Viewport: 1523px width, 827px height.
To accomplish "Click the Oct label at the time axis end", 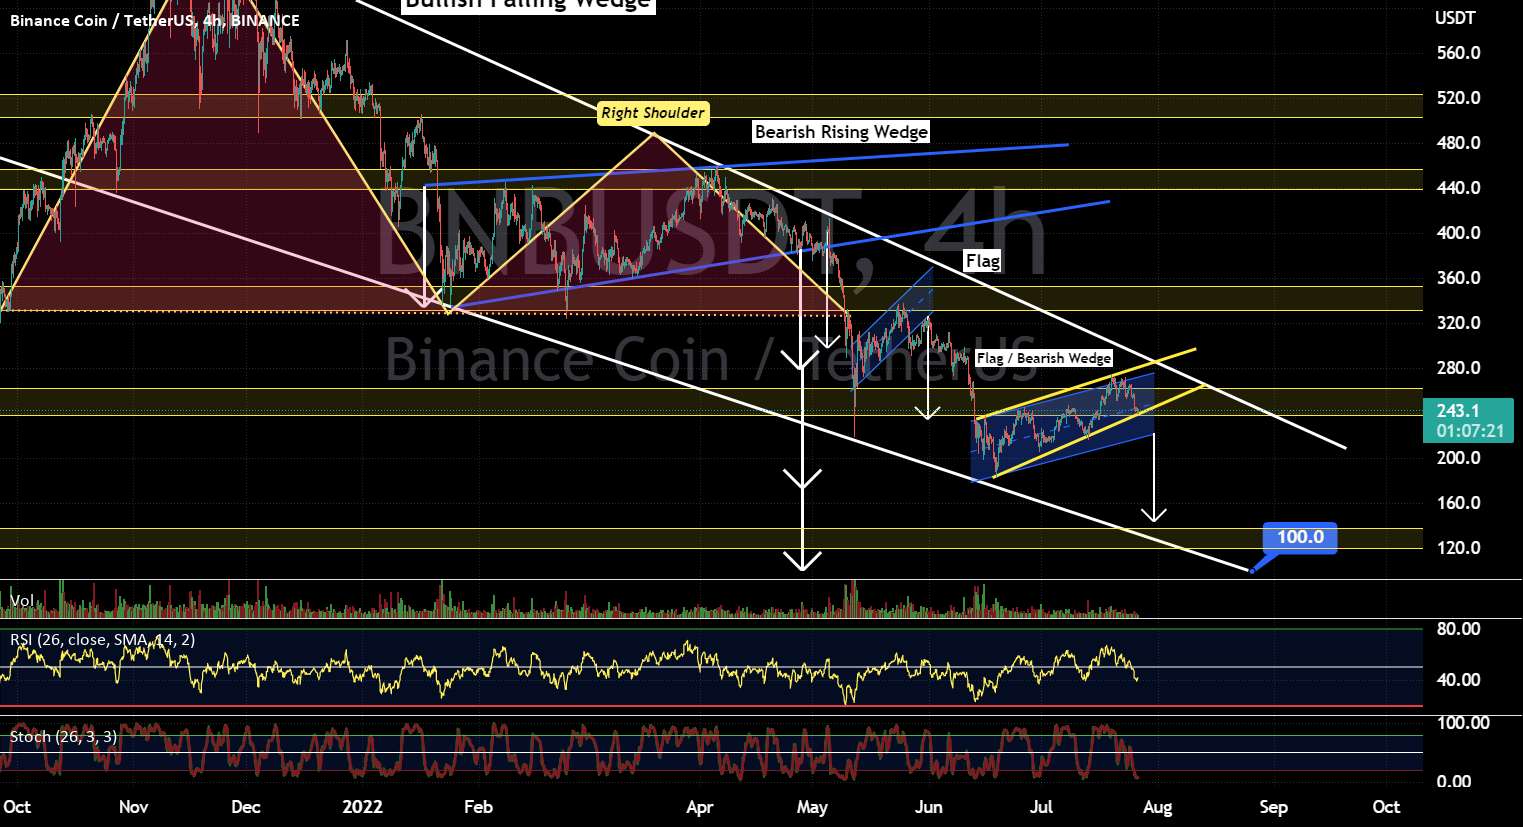I will click(x=1386, y=807).
